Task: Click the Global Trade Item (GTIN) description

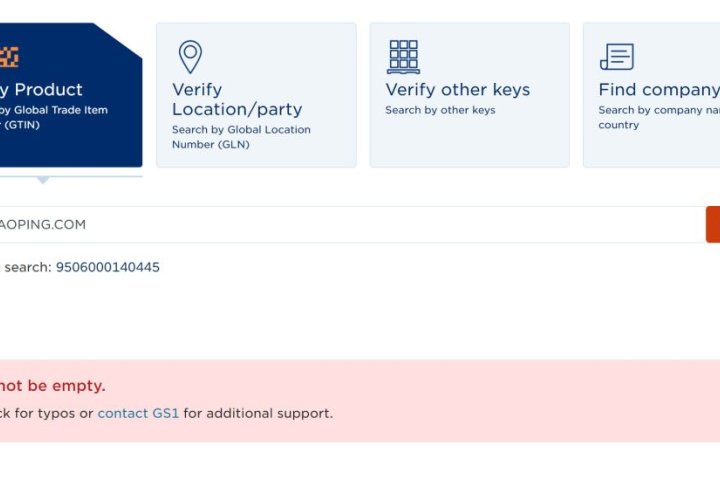Action: [x=53, y=117]
